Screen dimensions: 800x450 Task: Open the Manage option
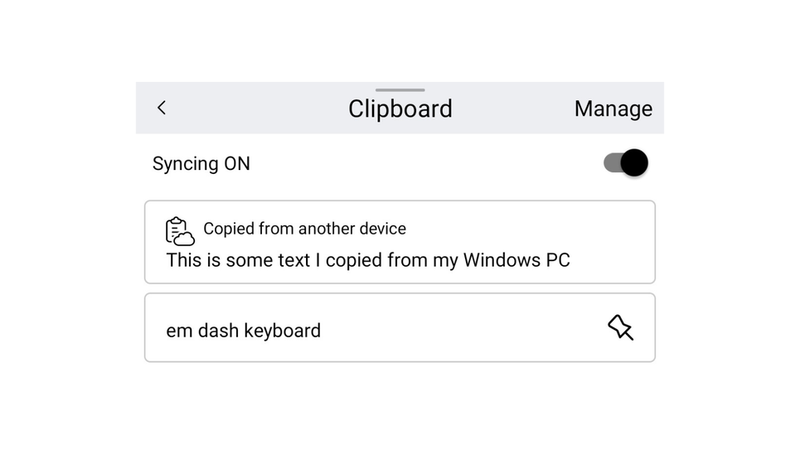click(613, 109)
